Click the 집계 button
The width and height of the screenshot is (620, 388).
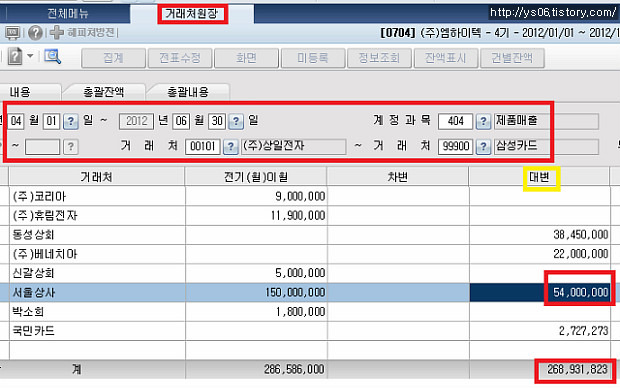[x=113, y=58]
